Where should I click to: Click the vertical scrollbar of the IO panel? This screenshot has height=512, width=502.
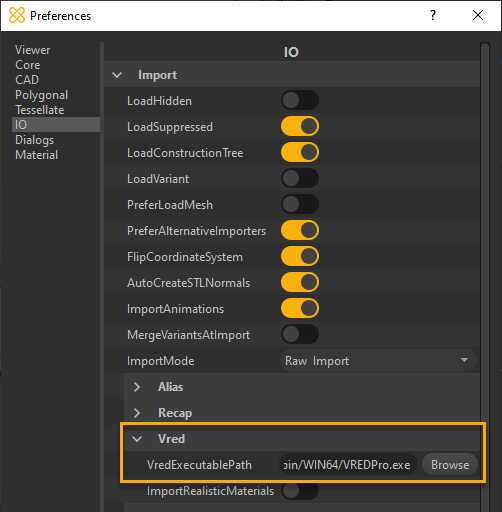click(485, 277)
